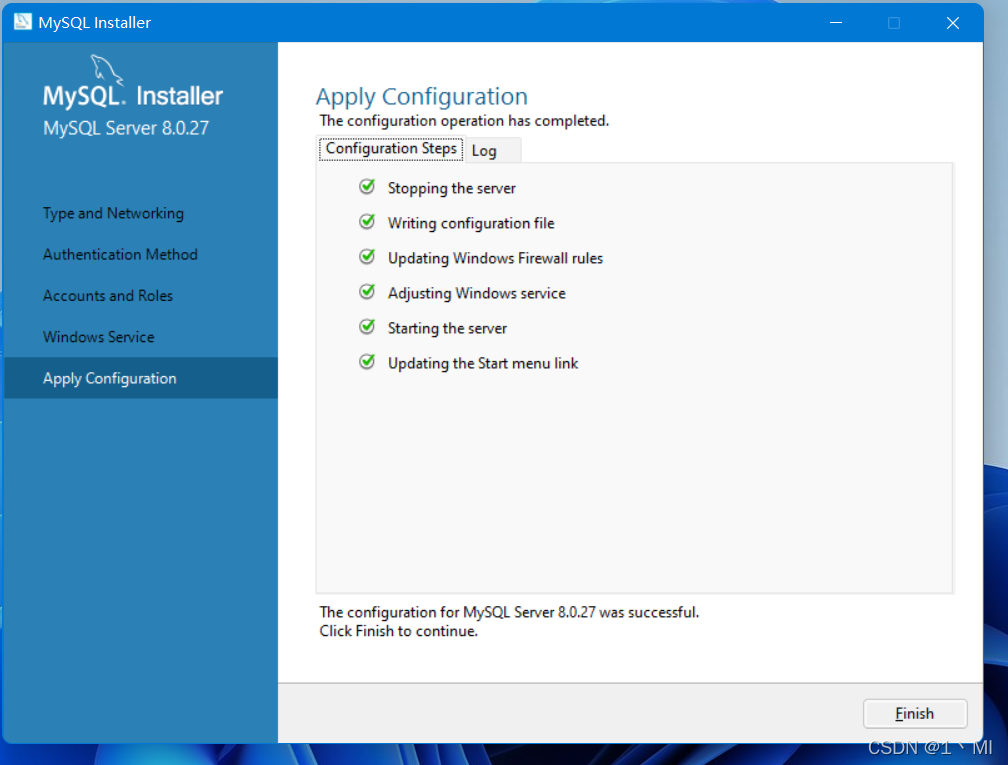Click the MySQL Installer title bar app icon
Viewport: 1008px width, 765px height.
(22, 22)
